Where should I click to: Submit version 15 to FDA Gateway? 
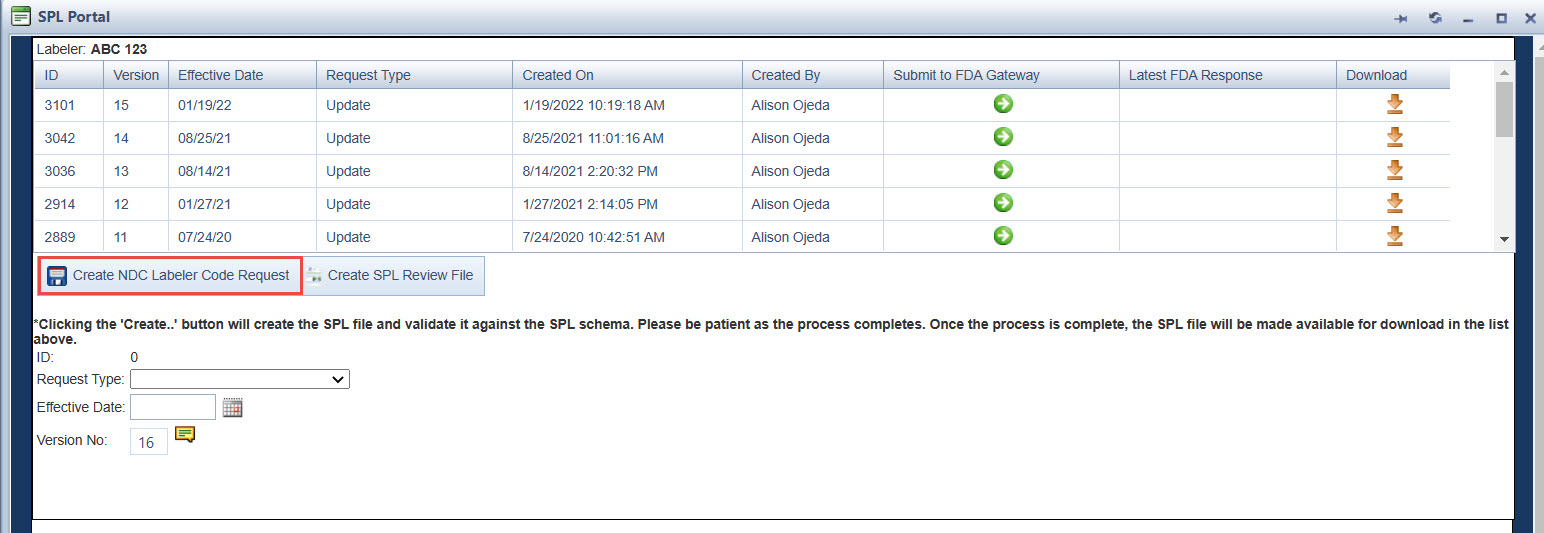1002,104
